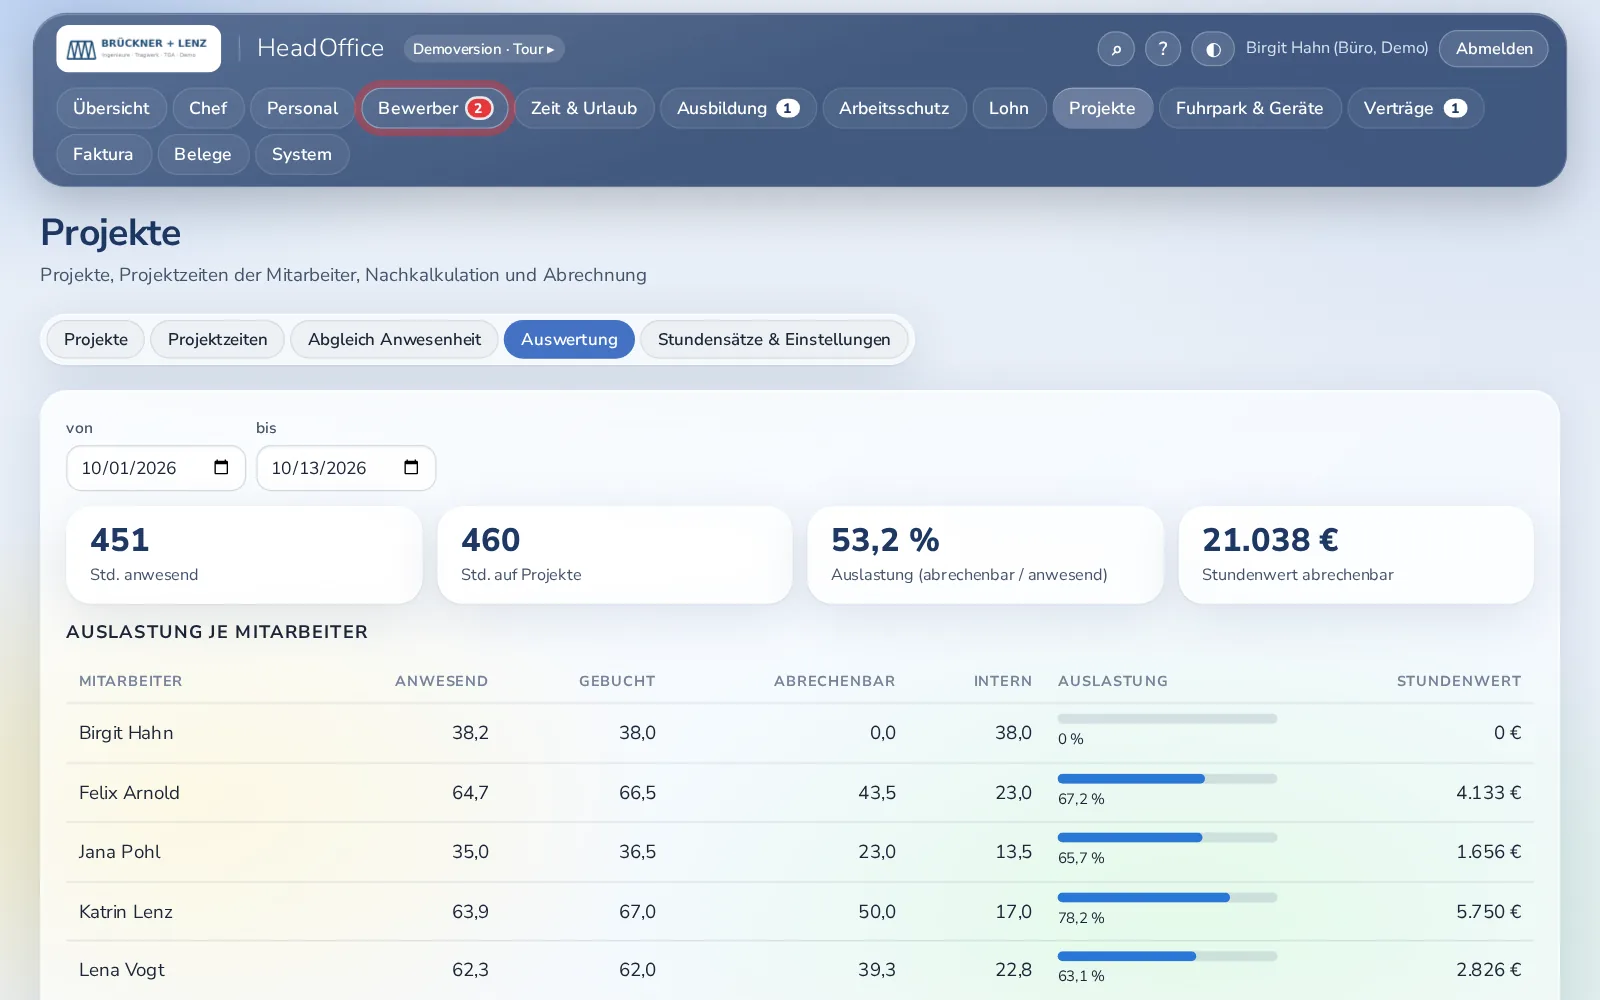Open the search icon button
The width and height of the screenshot is (1600, 1000).
[1116, 48]
